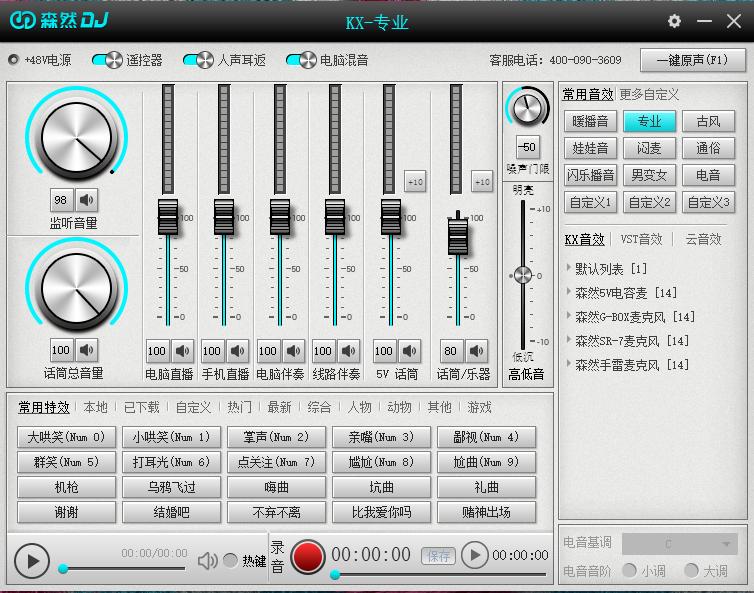Mute the 5V 话筒 channel speaker

(409, 351)
